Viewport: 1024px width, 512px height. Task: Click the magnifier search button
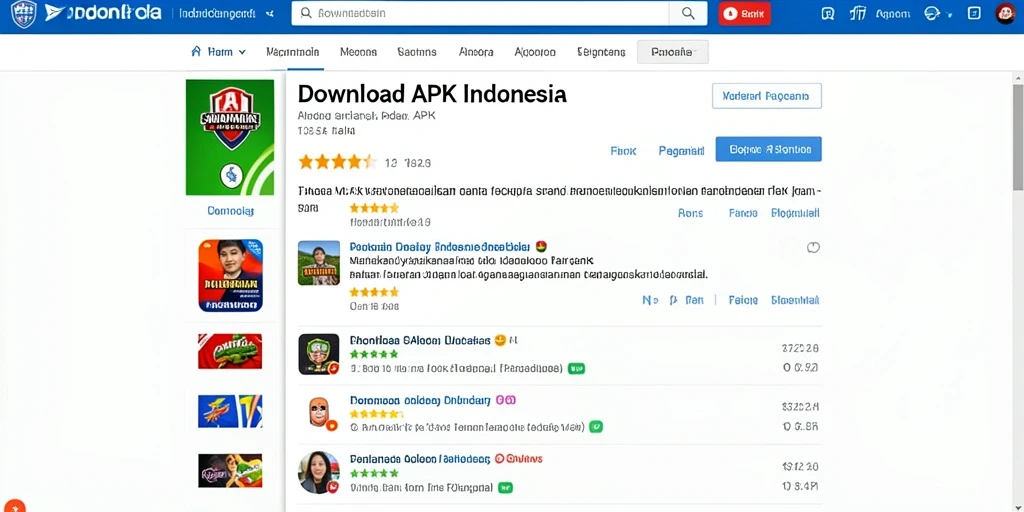688,13
